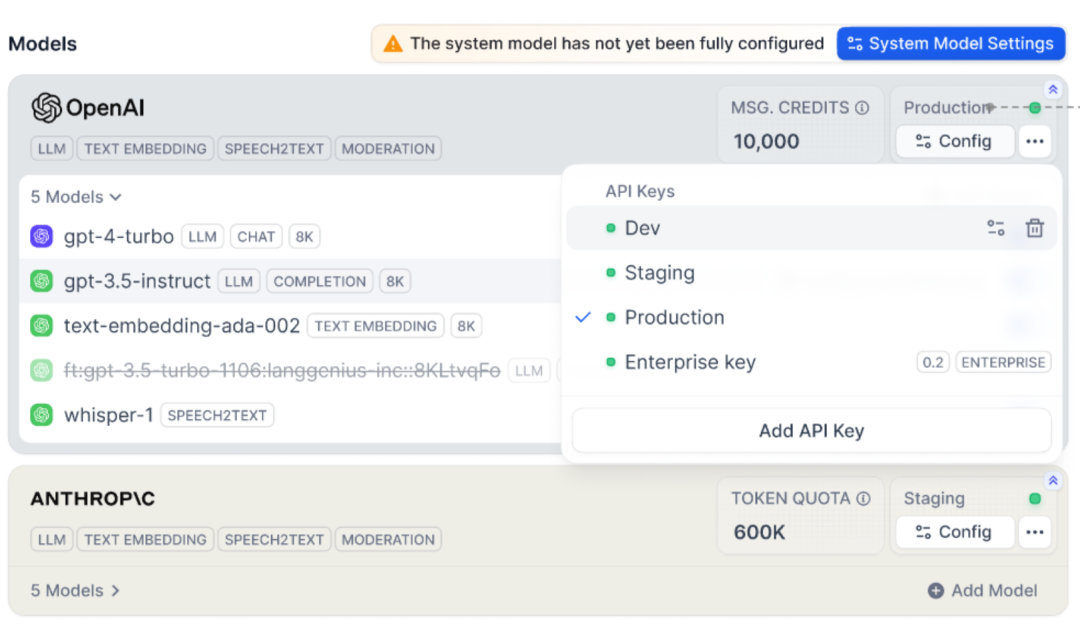Open the settings icon beside Dev key
This screenshot has height=627, width=1080.
coord(995,227)
